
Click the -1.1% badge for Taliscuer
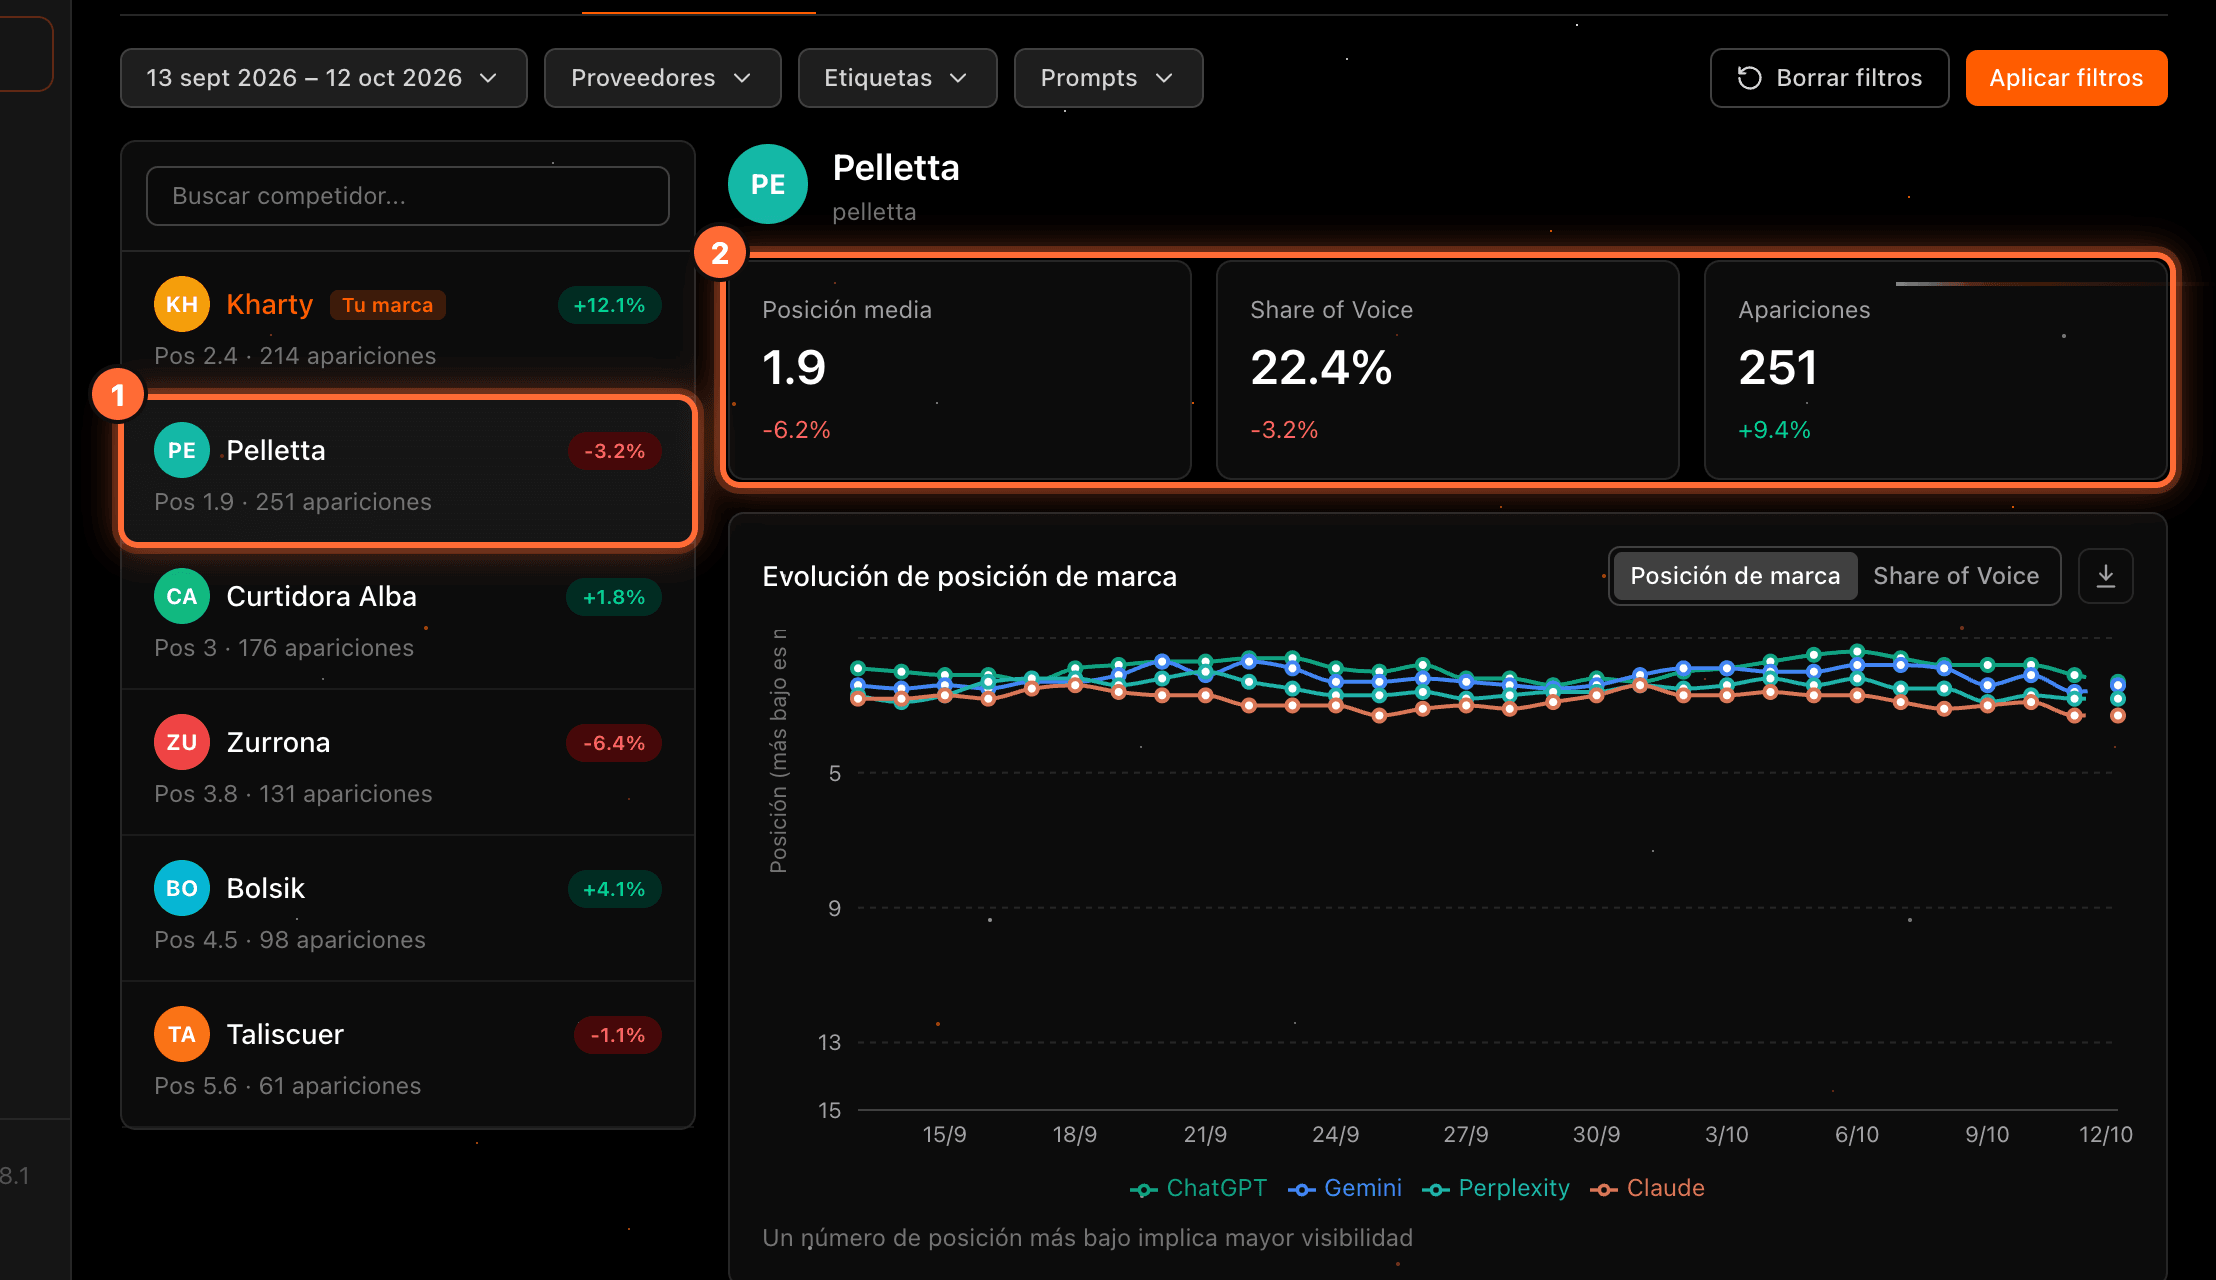coord(617,1035)
